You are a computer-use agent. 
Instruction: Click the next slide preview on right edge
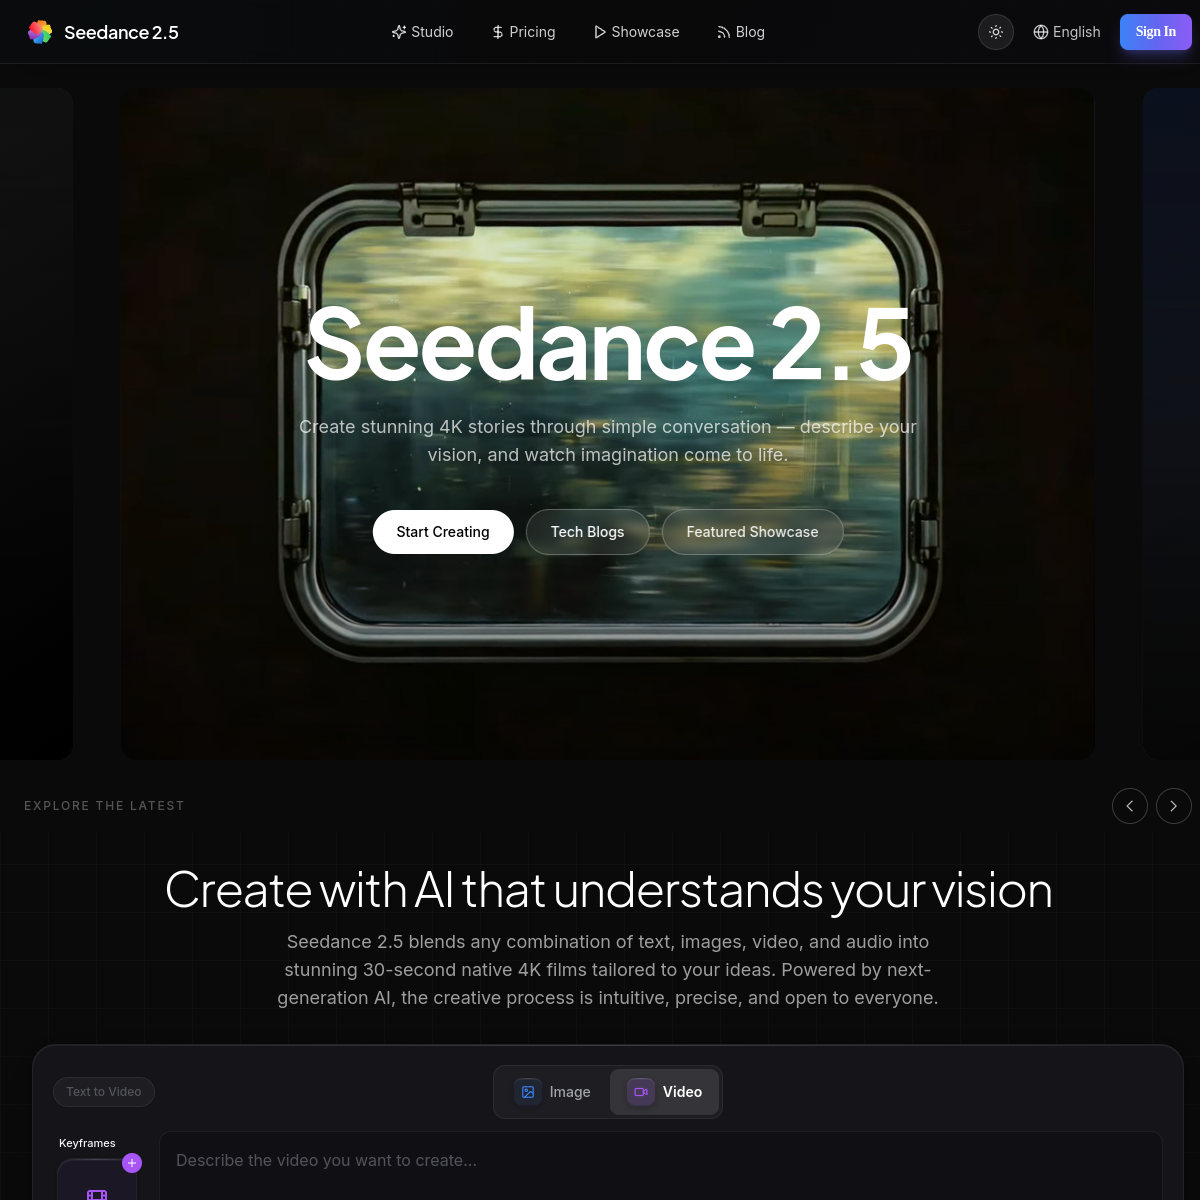pos(1171,424)
